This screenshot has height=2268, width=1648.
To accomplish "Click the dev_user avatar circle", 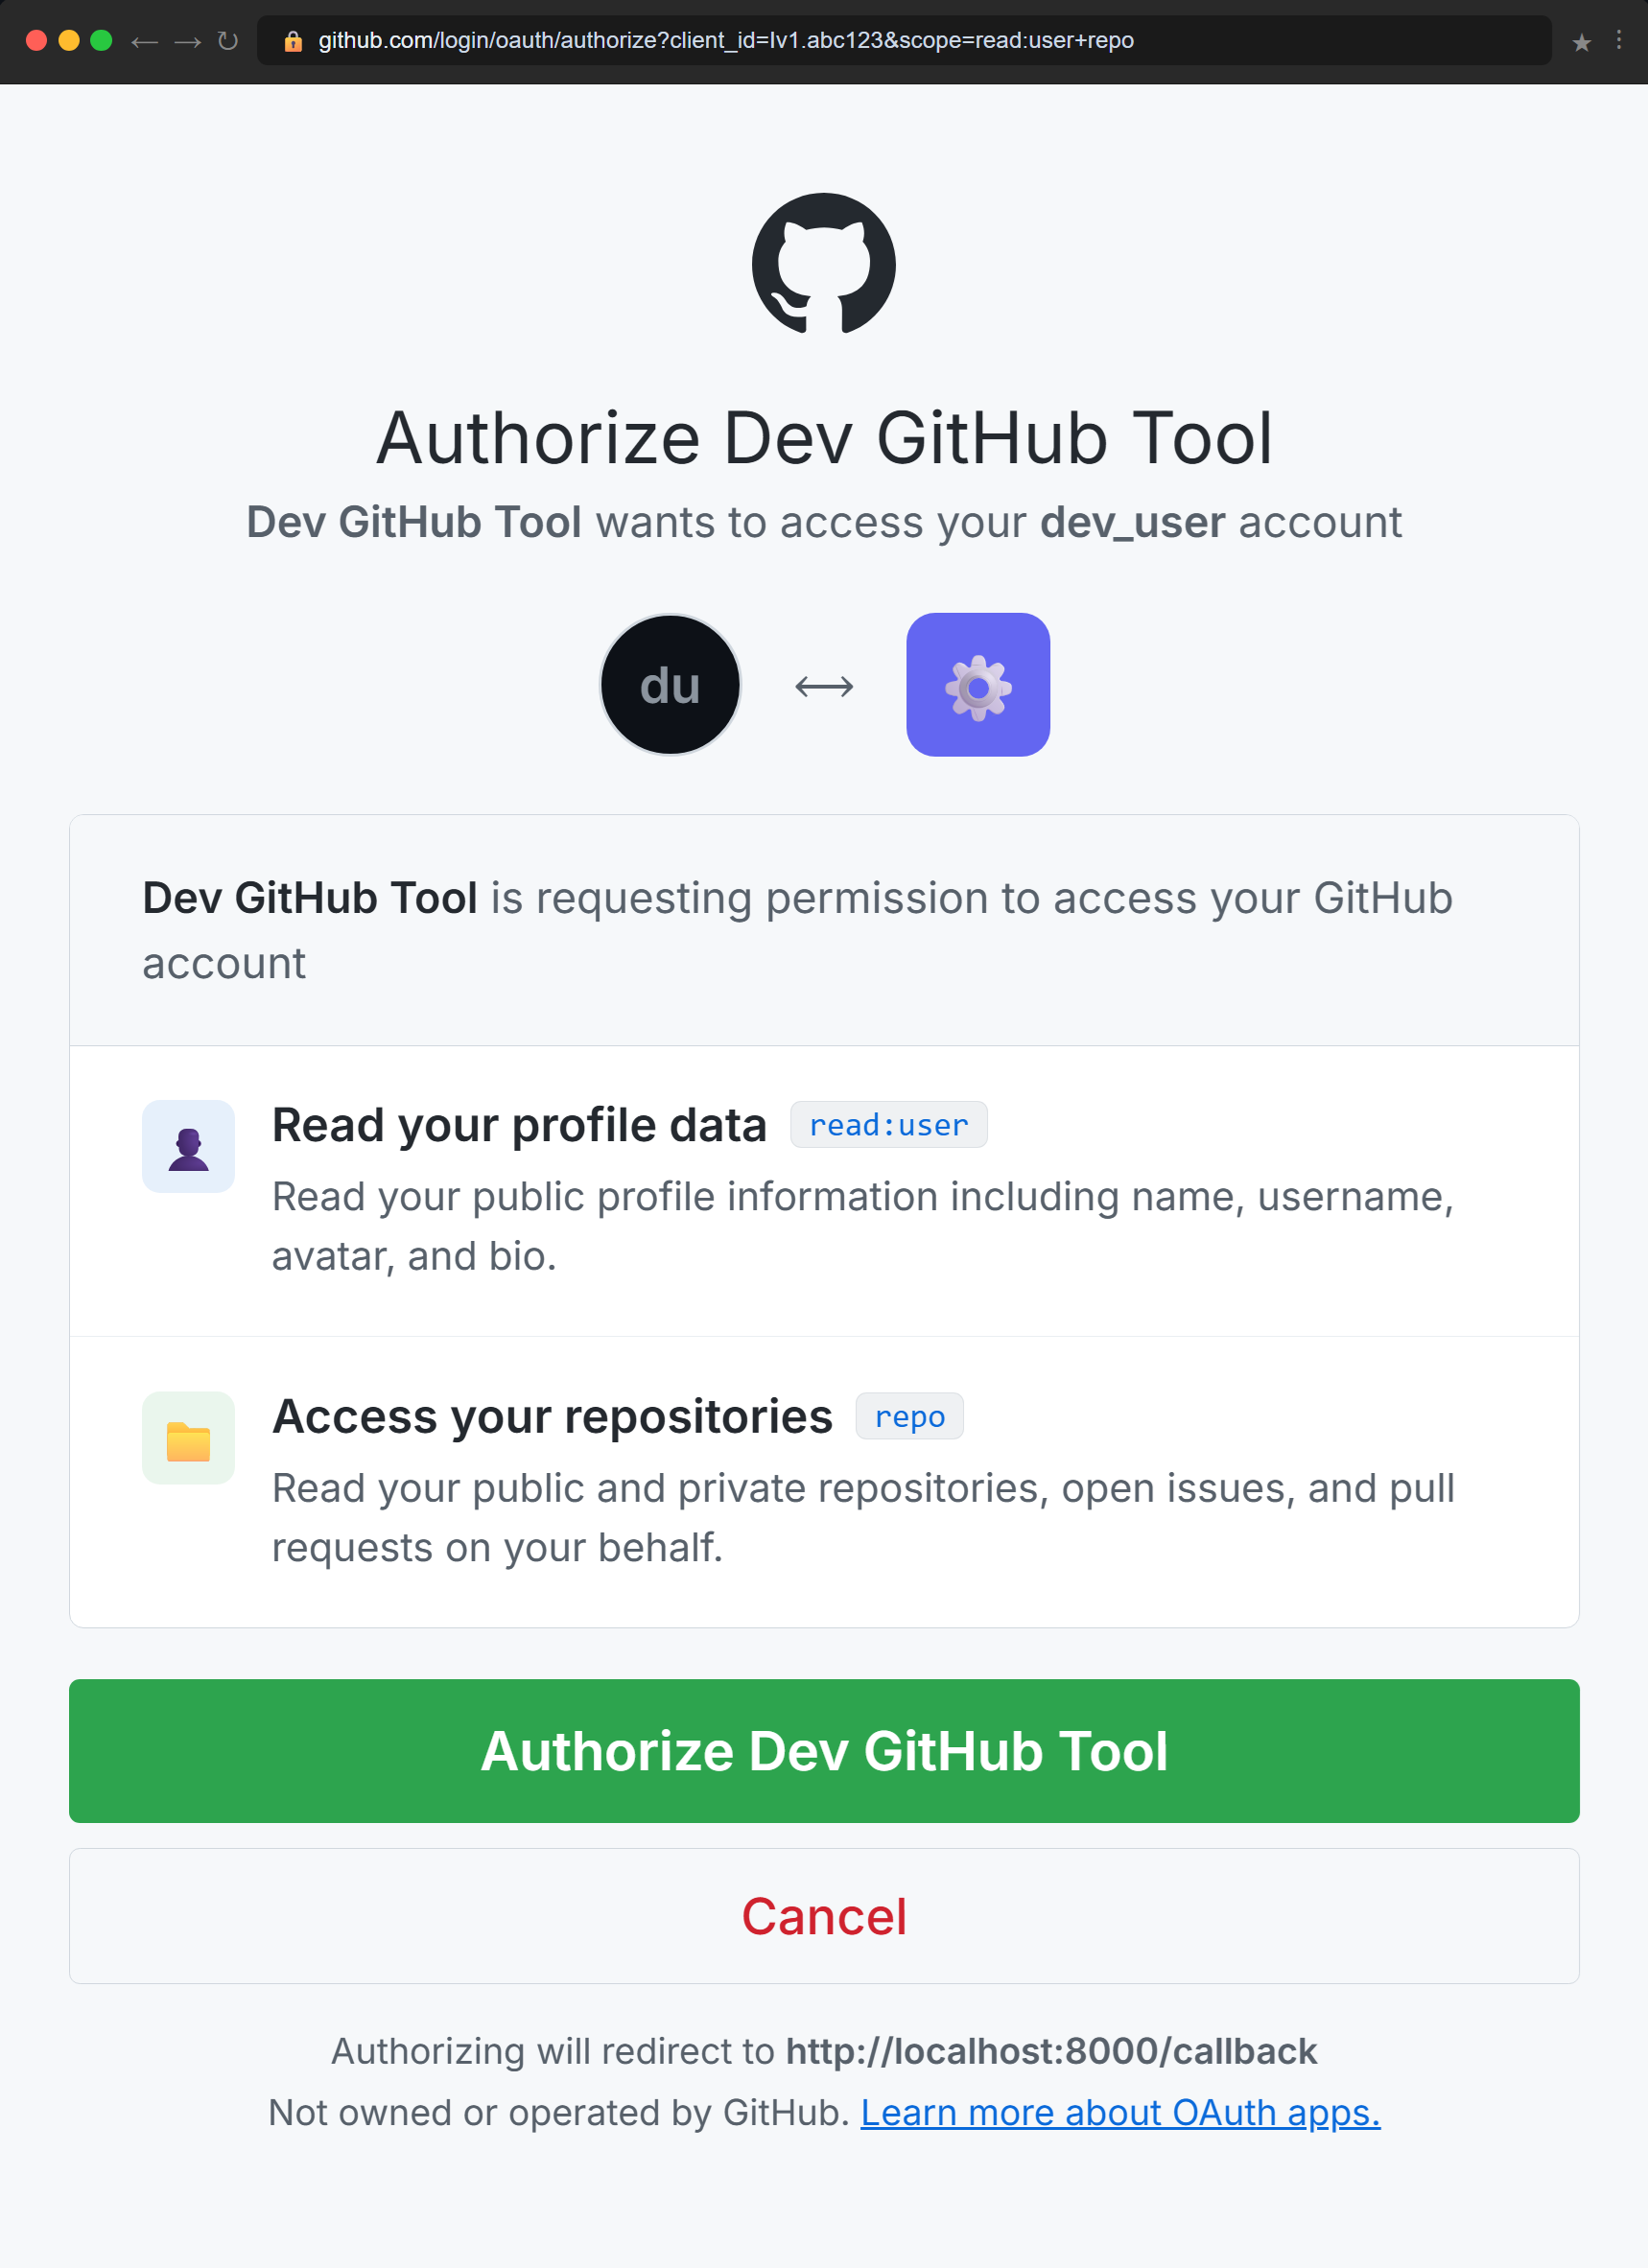I will point(670,684).
